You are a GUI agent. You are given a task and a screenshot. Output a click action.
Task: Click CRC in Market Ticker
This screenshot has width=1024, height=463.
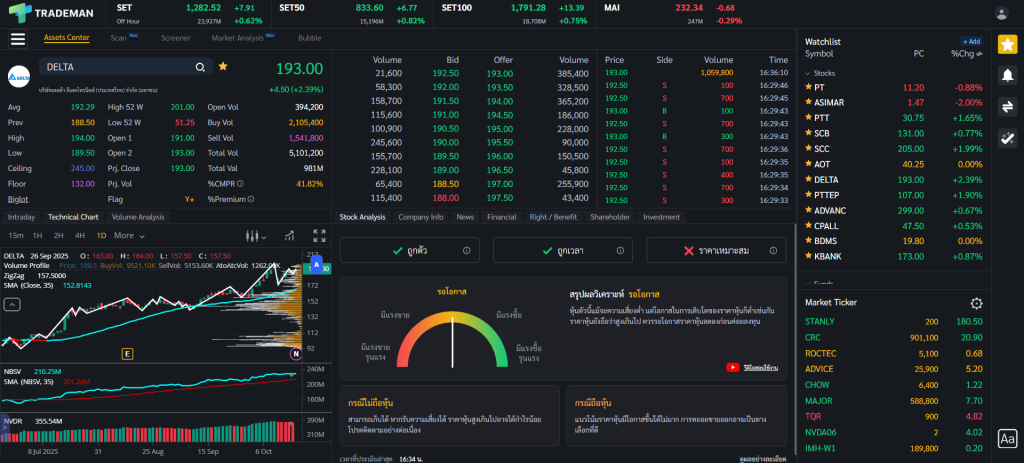pos(812,338)
